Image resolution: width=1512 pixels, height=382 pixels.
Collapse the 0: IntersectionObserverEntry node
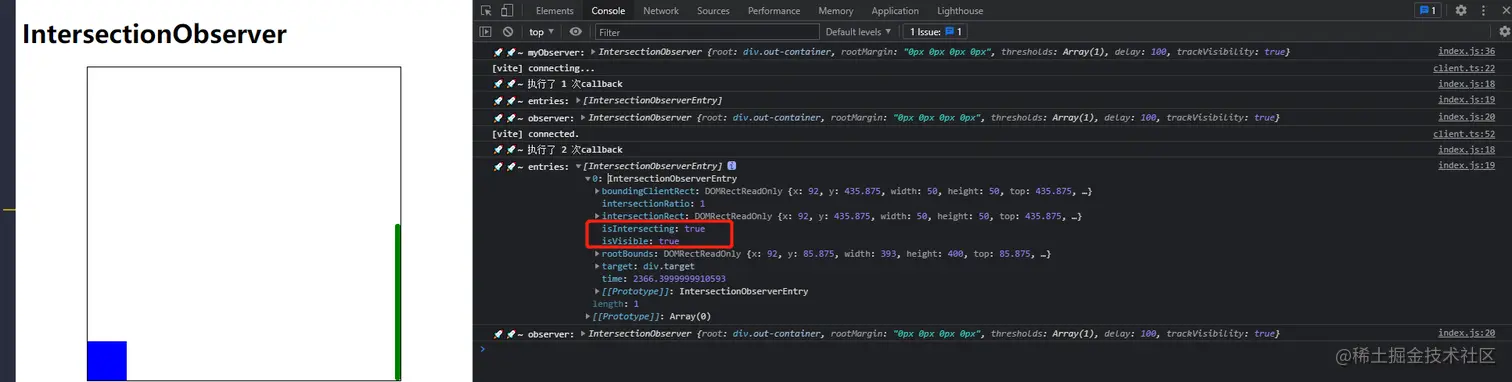coord(588,179)
